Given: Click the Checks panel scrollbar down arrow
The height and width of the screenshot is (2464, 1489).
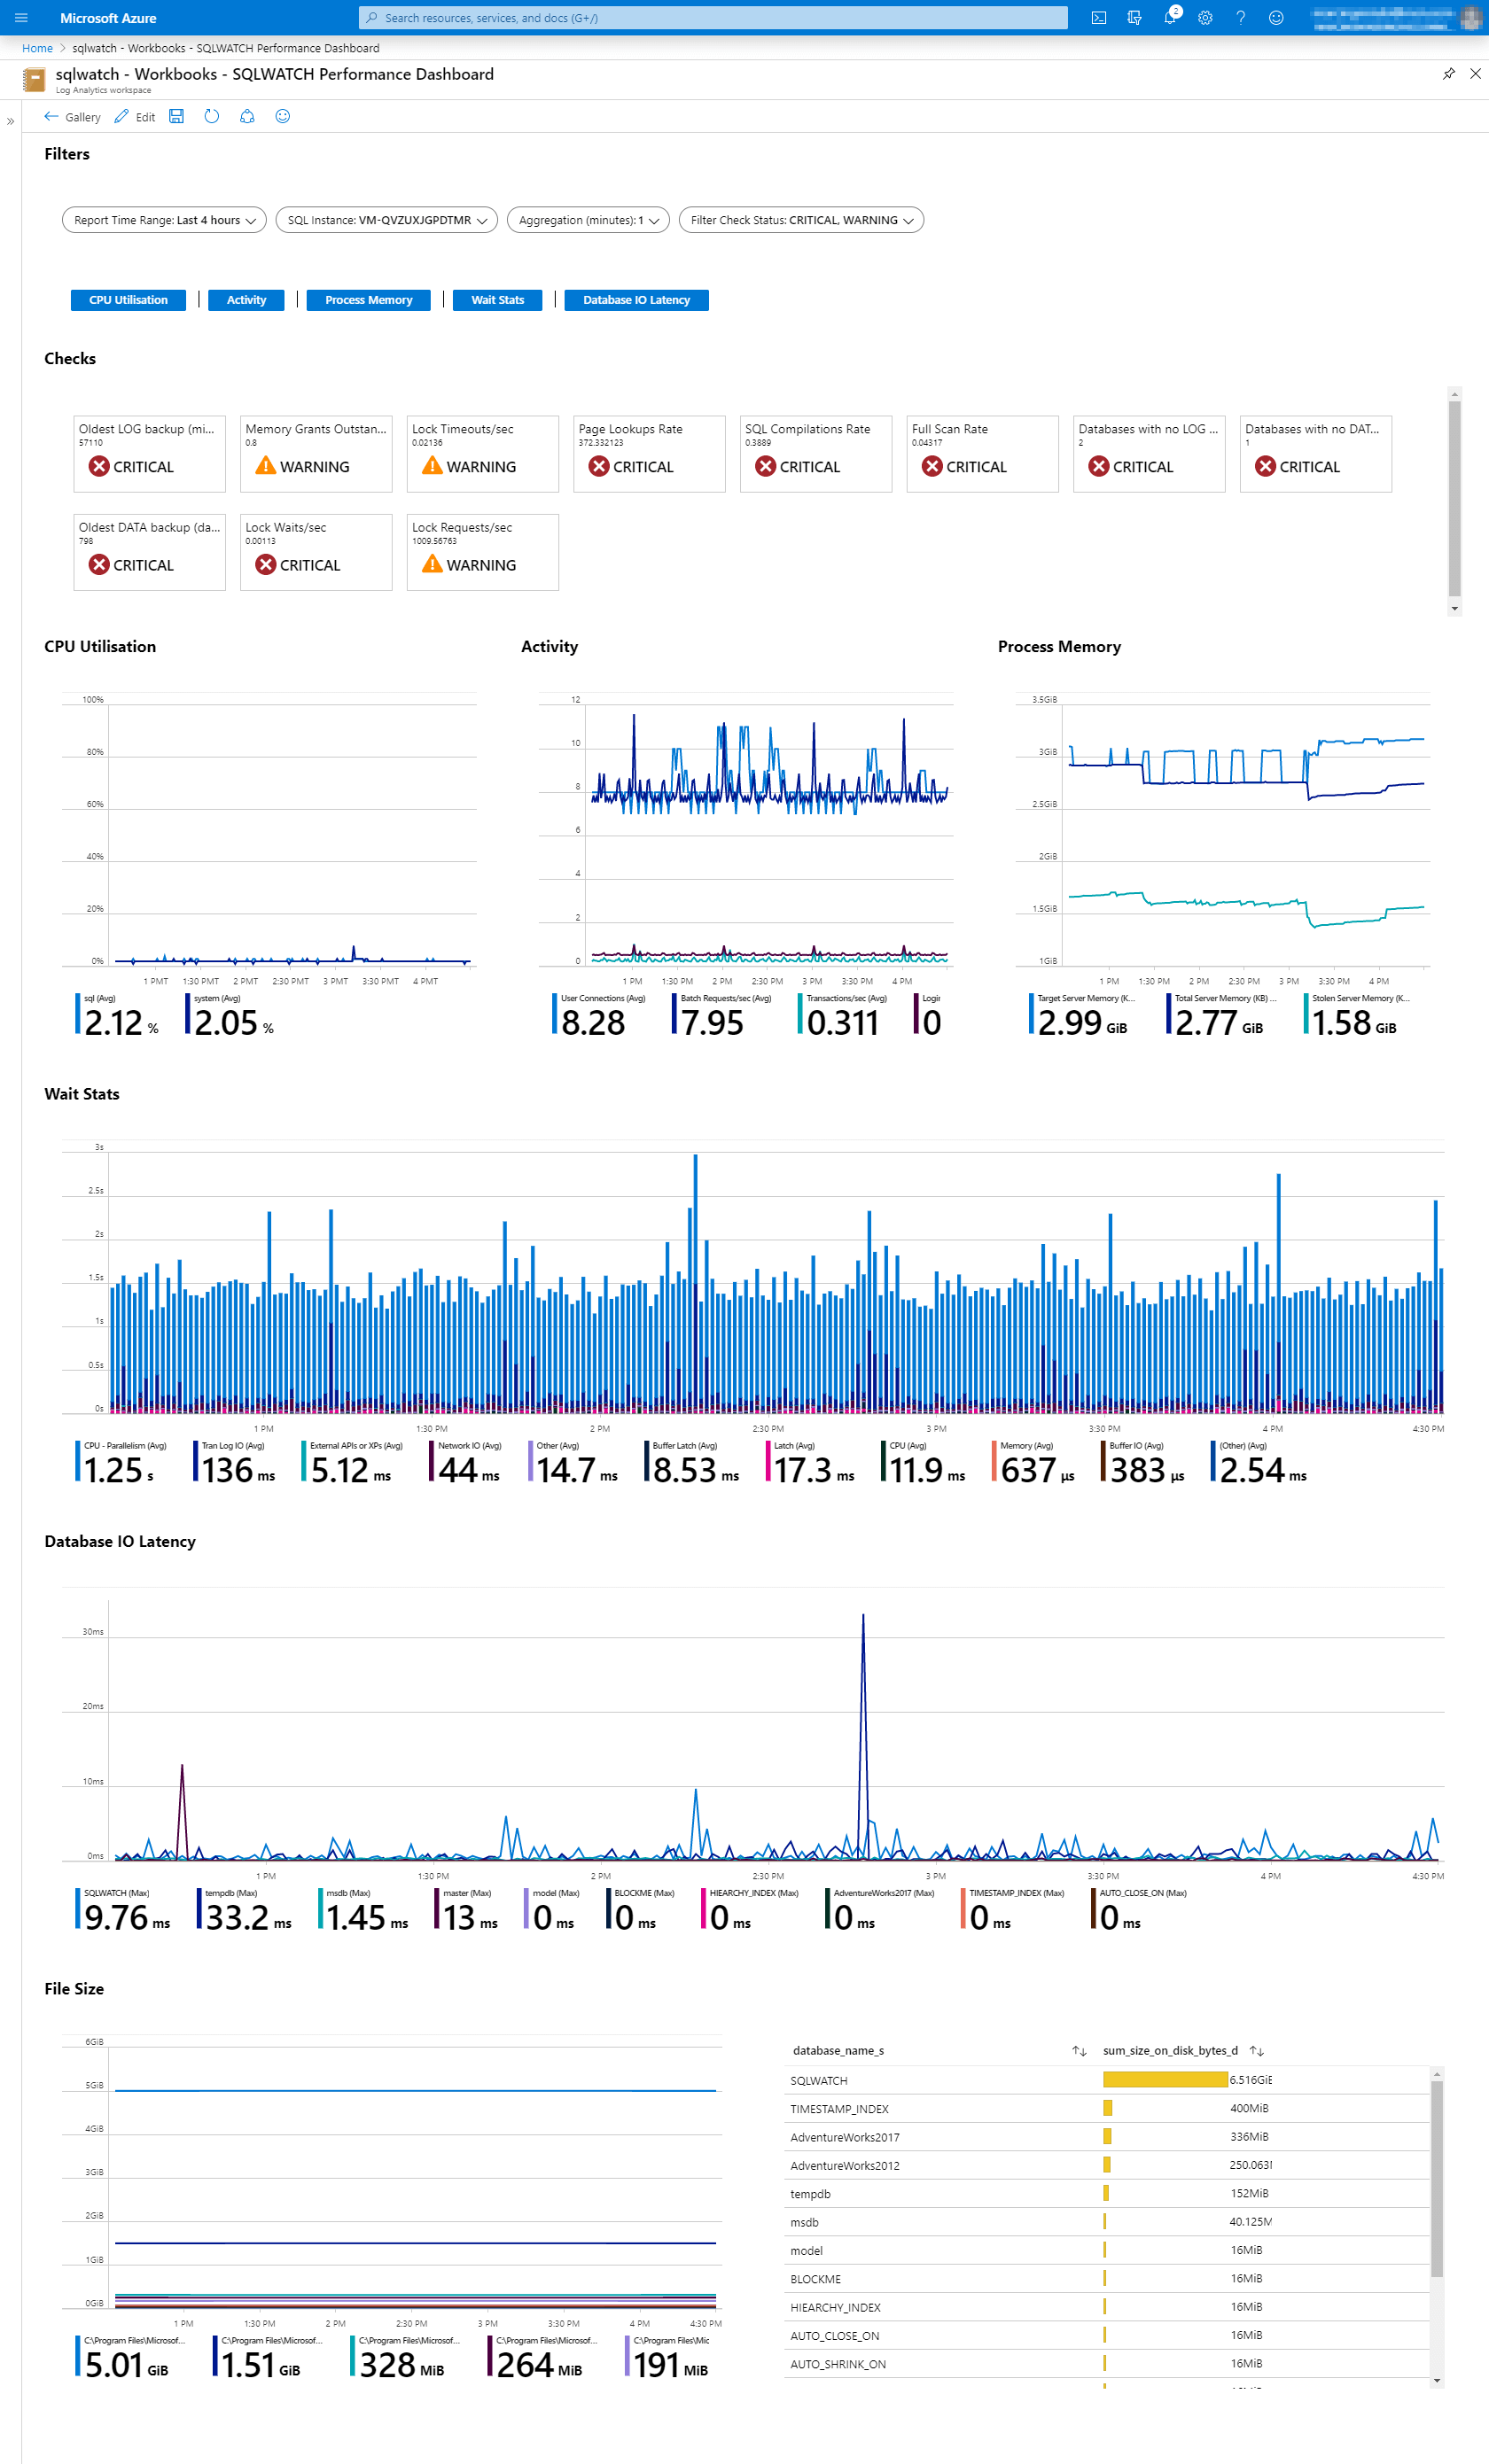Looking at the screenshot, I should pos(1455,608).
